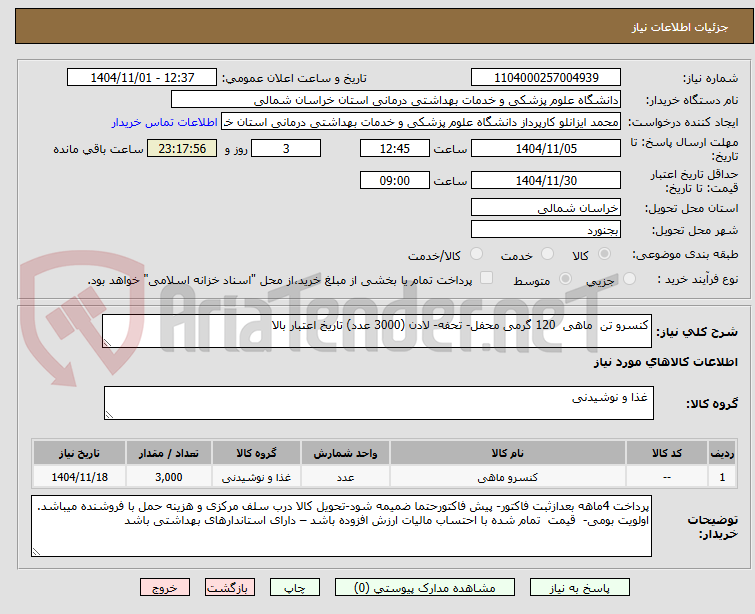Click the announcement date field 1404/11/01 - 12:37
The width and height of the screenshot is (755, 614).
tap(142, 78)
